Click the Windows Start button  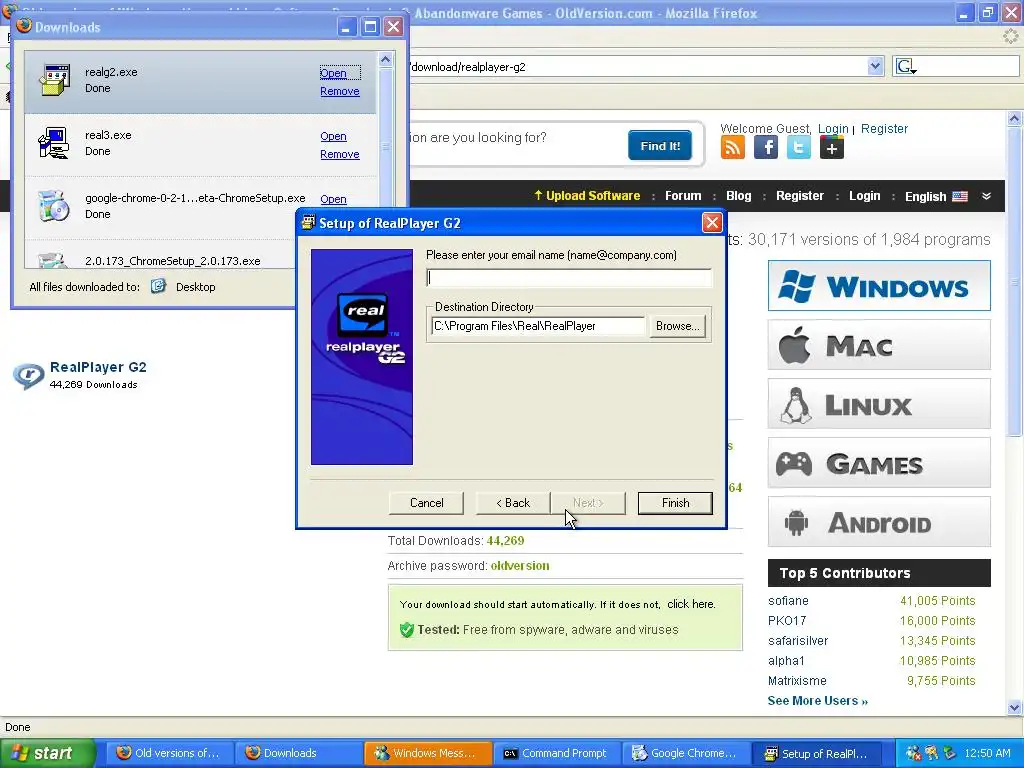pos(47,753)
